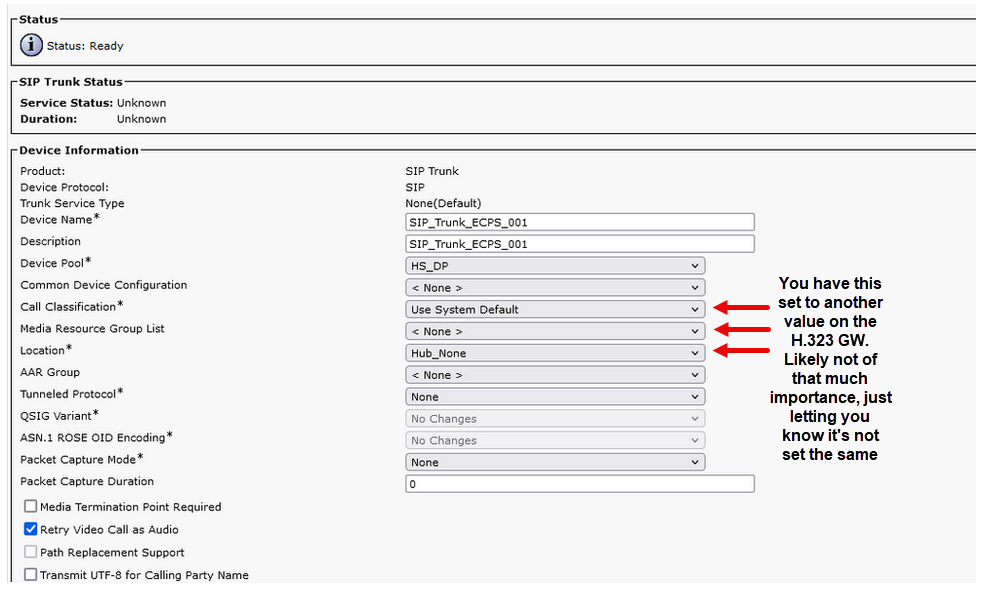Open the Packet Capture Mode dropdown
The height and width of the screenshot is (590, 982).
[x=555, y=462]
